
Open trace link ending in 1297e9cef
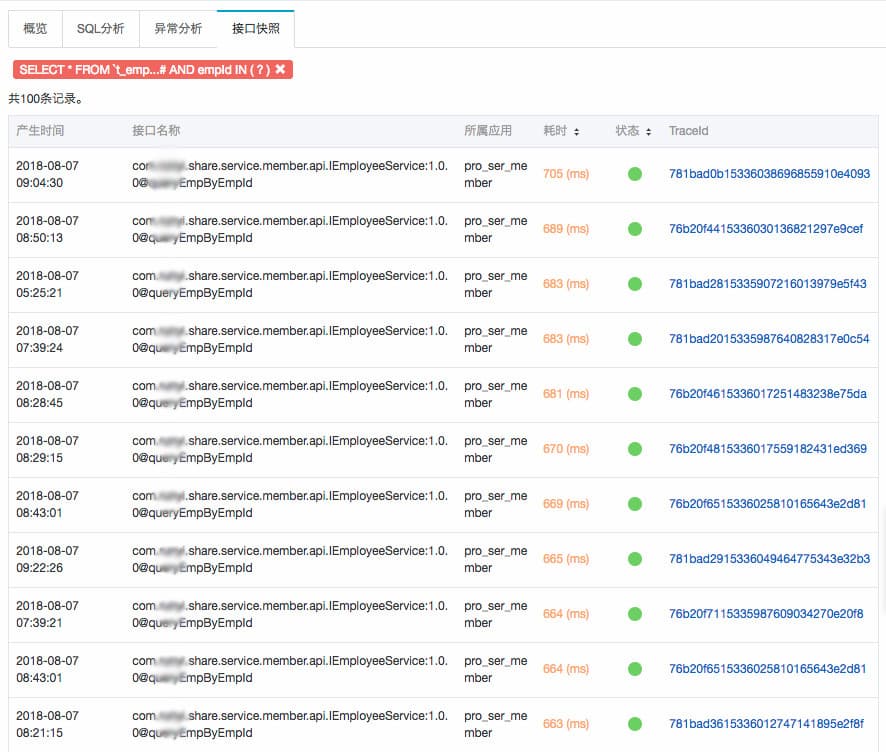pos(766,229)
